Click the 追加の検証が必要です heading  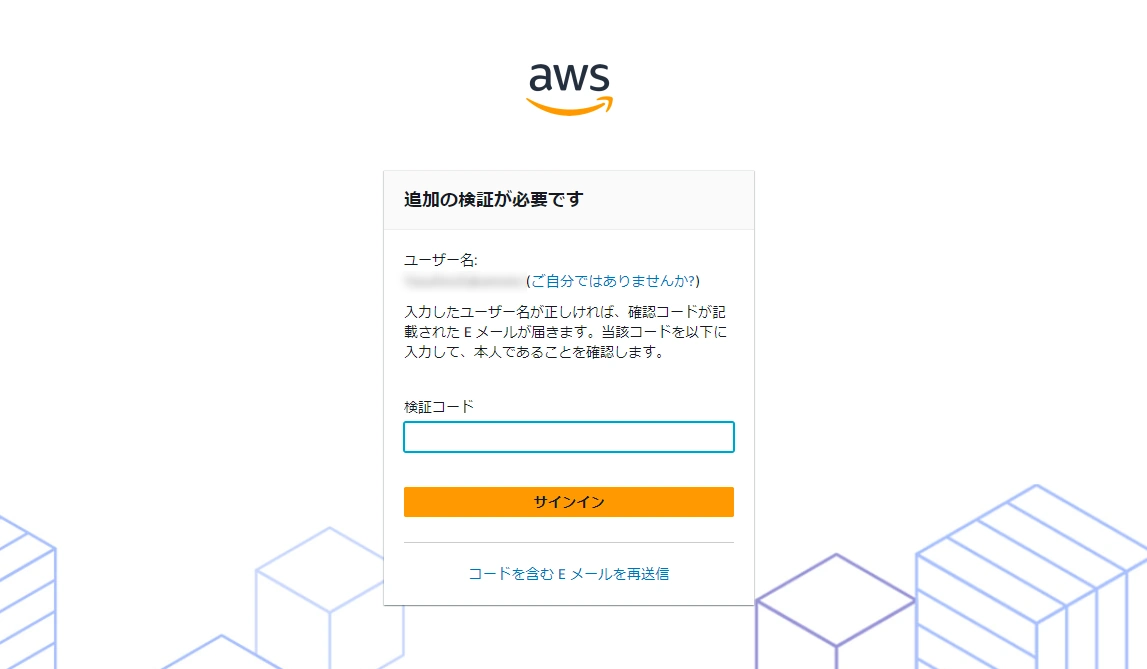[x=494, y=200]
